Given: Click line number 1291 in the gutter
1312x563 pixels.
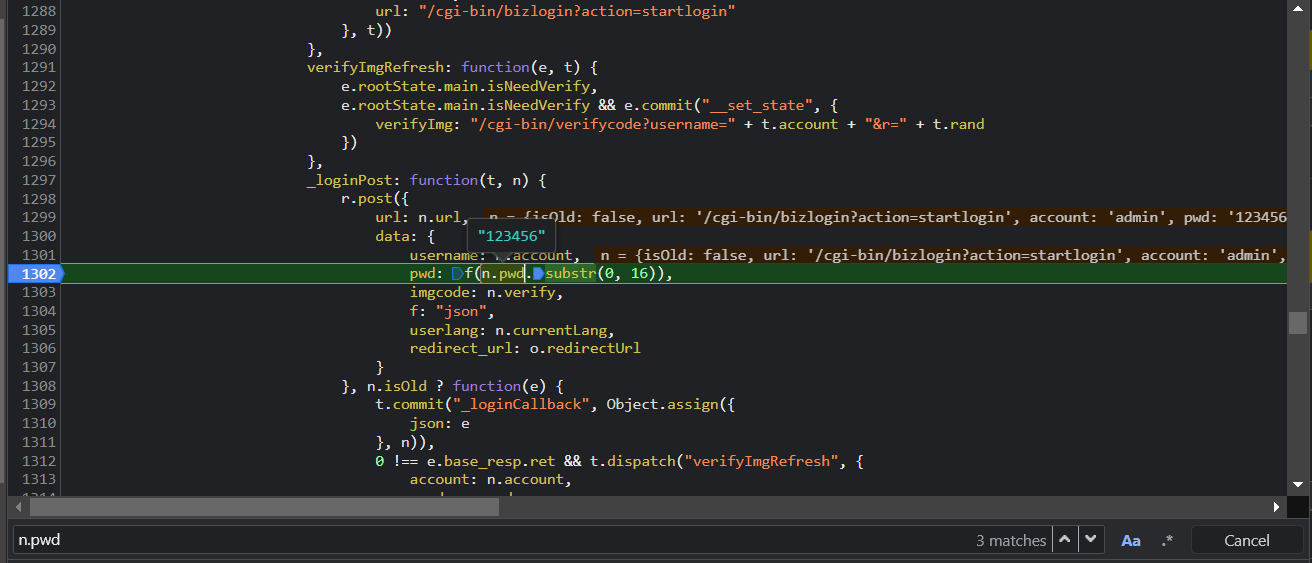Looking at the screenshot, I should pos(38,67).
